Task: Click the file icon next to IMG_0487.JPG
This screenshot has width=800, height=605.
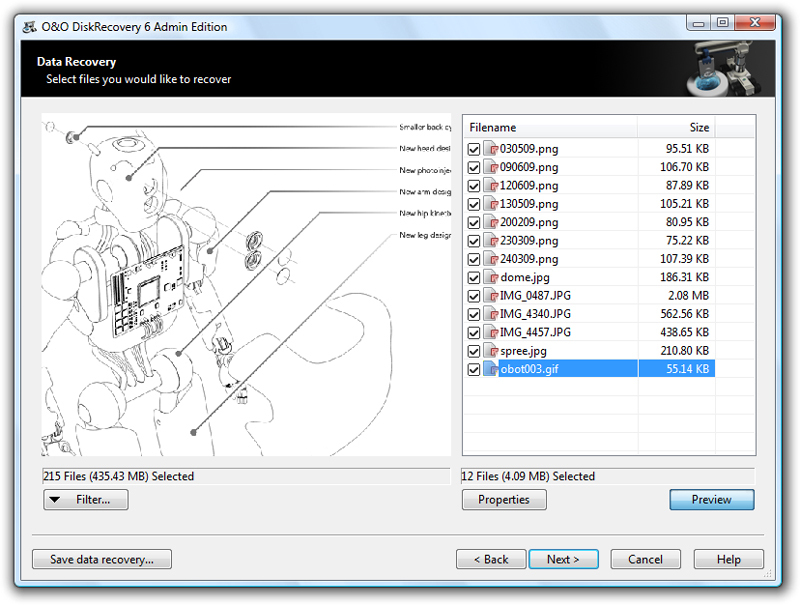Action: point(491,296)
